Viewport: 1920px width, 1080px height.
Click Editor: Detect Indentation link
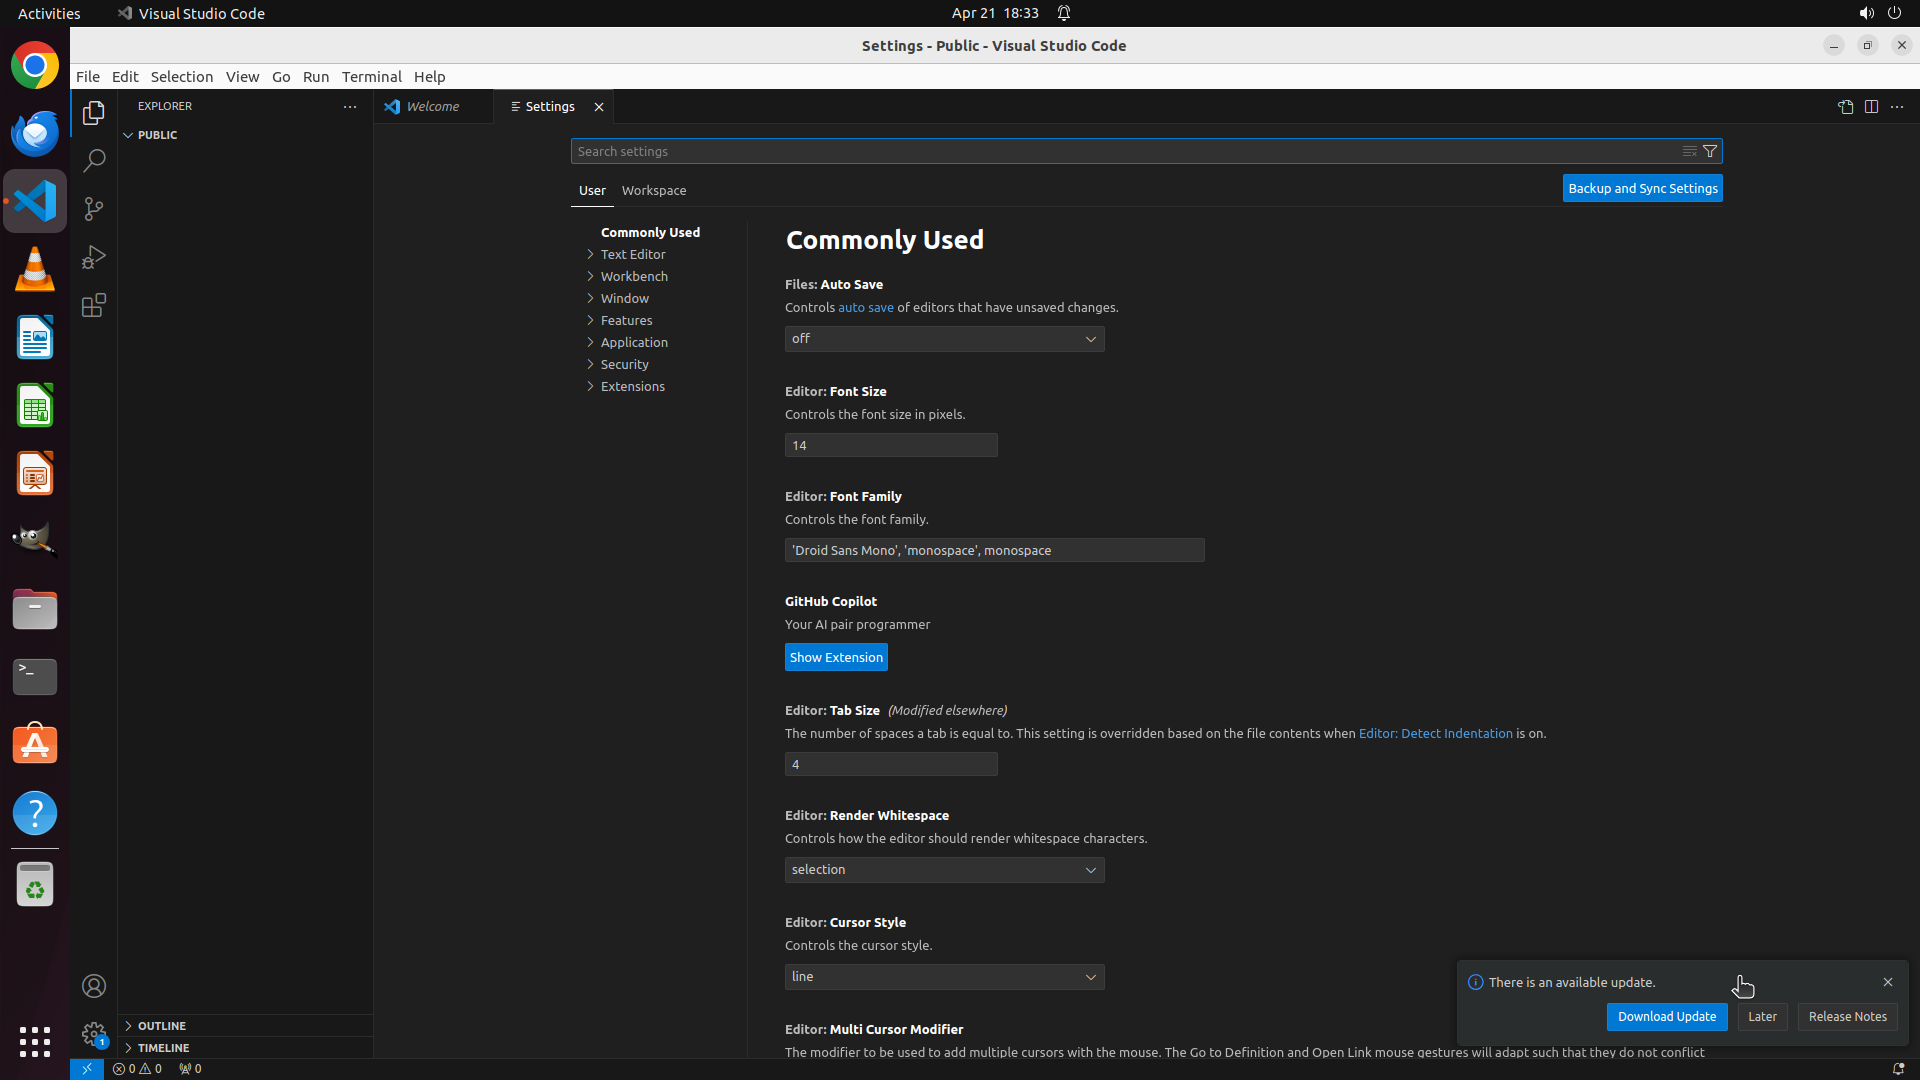(x=1435, y=733)
